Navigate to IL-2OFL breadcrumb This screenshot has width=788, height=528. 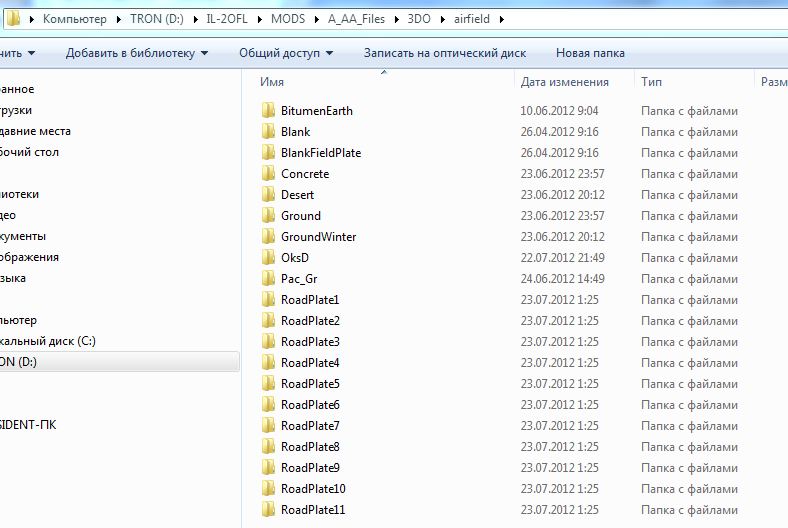point(227,19)
